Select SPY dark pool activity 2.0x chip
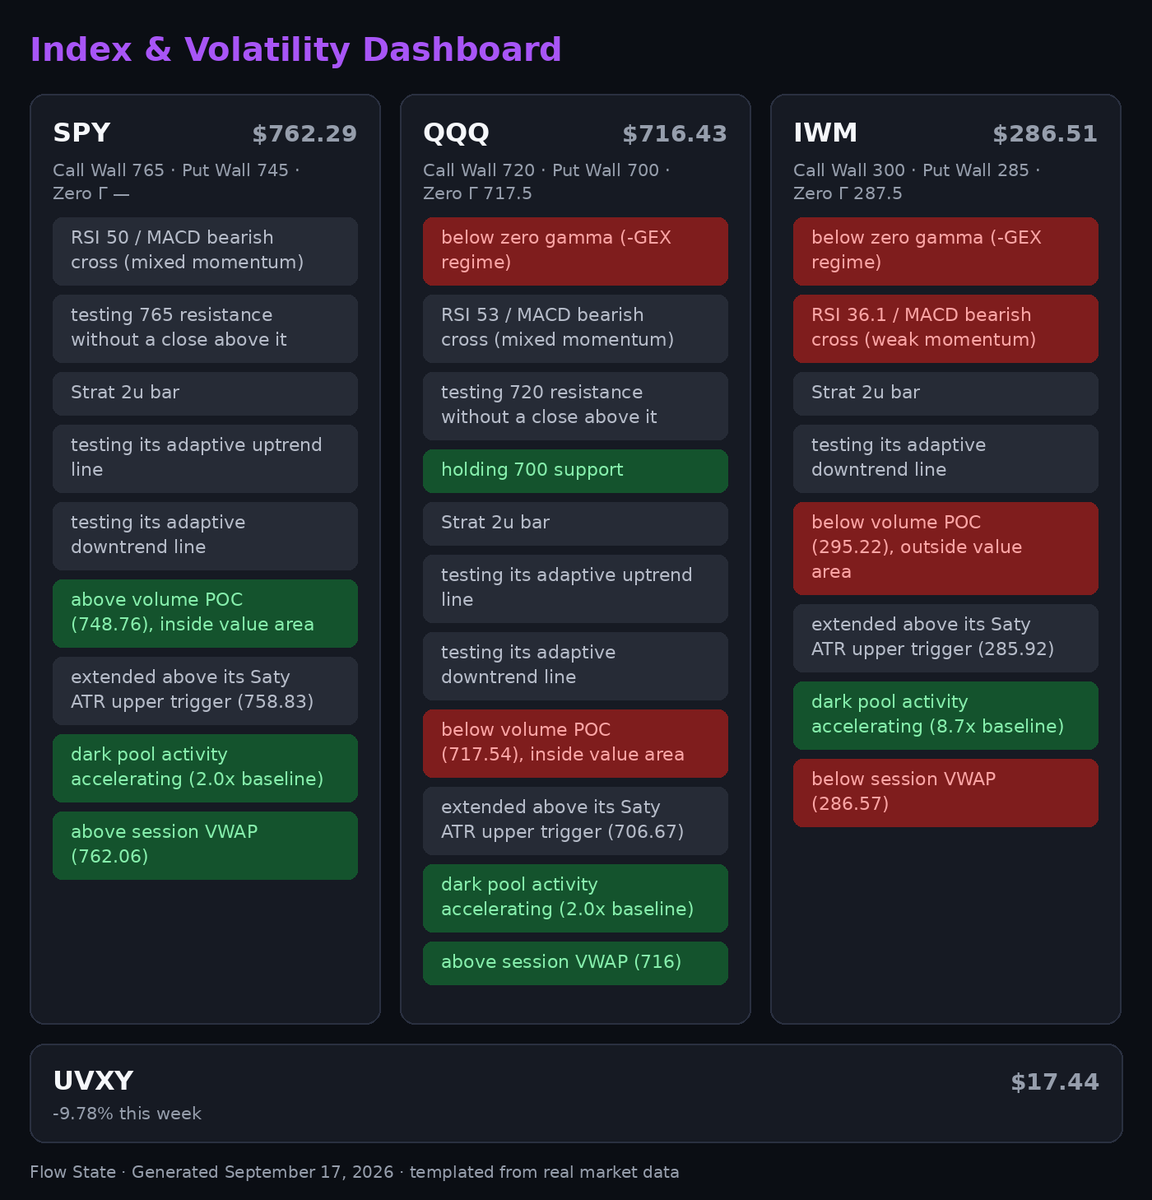Image resolution: width=1152 pixels, height=1200 pixels. tap(205, 768)
